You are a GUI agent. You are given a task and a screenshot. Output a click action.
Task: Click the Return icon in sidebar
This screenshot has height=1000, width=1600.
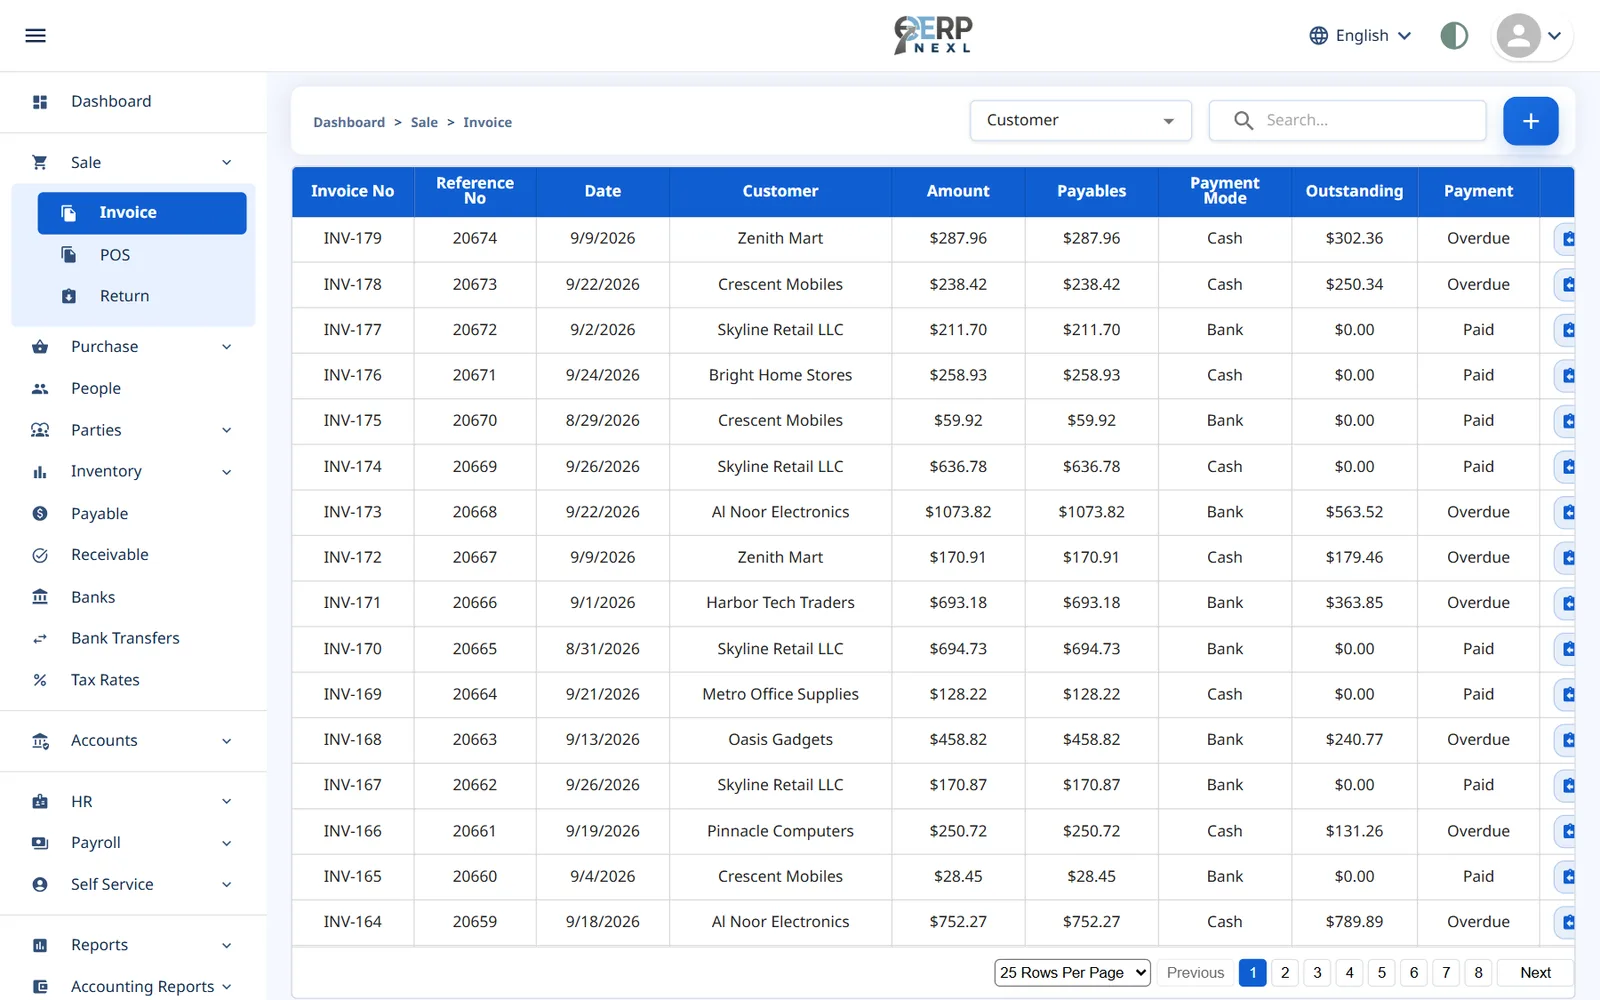coord(69,296)
